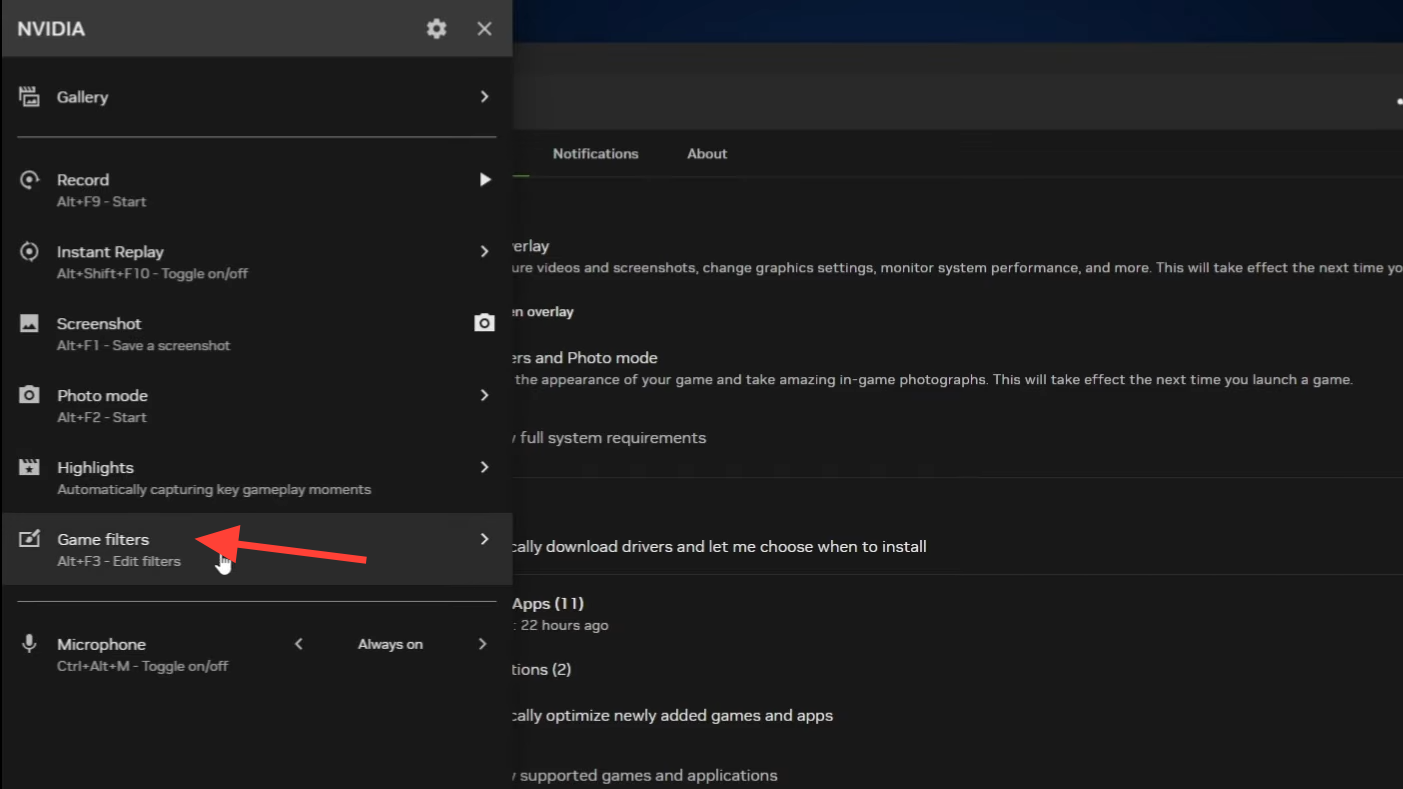Click the Microphone icon

click(29, 644)
